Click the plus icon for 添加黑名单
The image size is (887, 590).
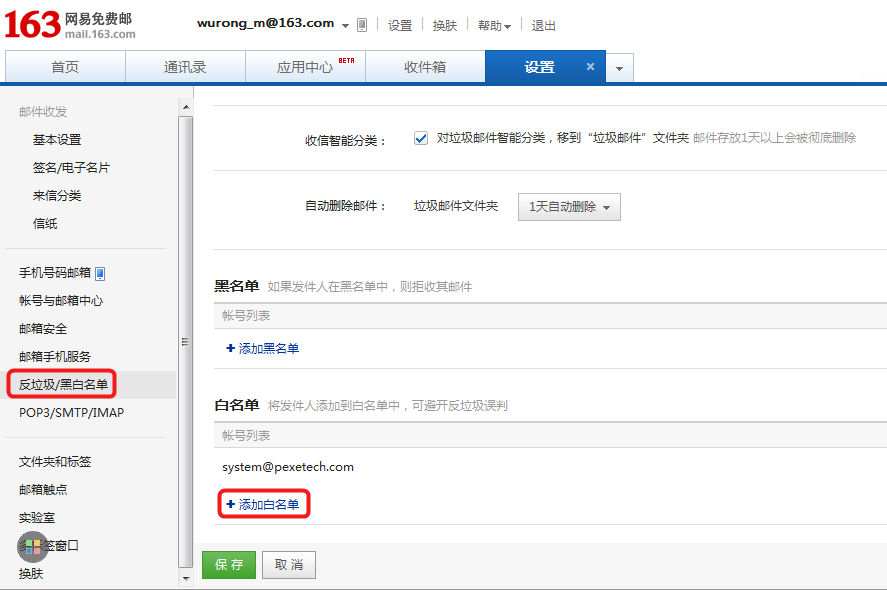[x=230, y=348]
